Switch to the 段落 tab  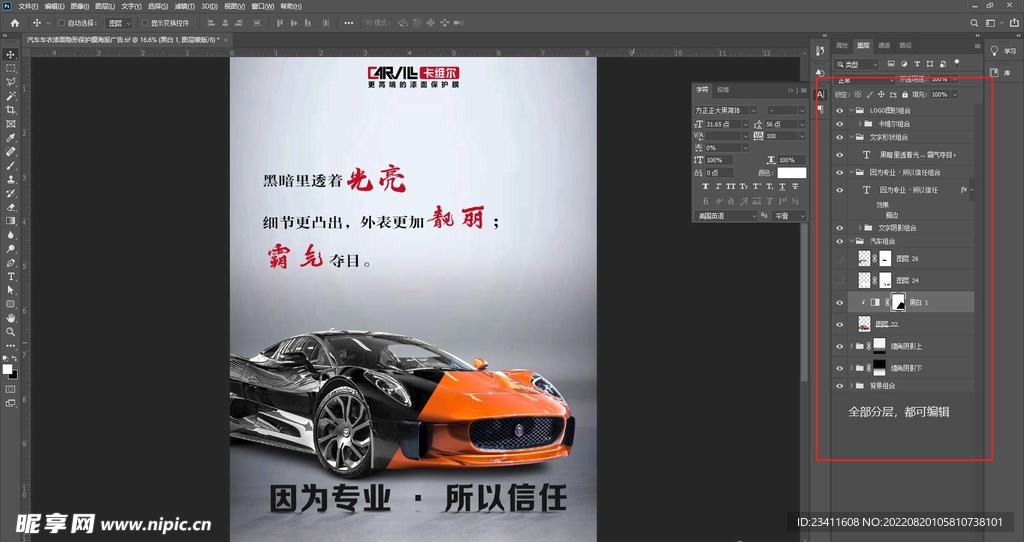point(723,90)
